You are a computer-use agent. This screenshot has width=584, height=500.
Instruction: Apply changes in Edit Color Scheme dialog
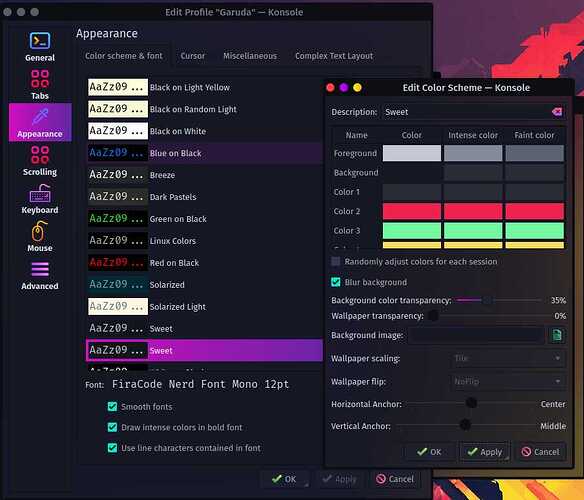[x=485, y=452]
